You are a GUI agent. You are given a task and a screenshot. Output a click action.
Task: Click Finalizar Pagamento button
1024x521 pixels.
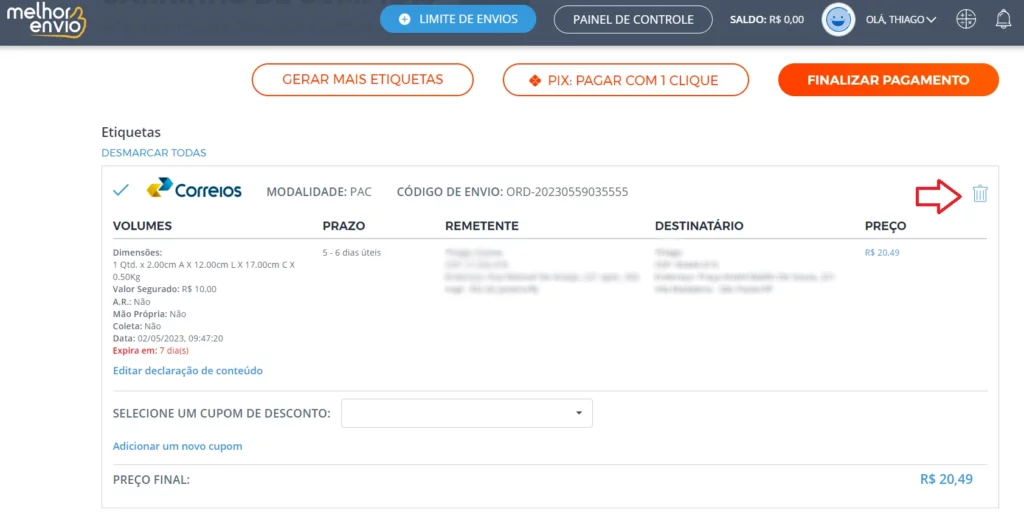(888, 80)
